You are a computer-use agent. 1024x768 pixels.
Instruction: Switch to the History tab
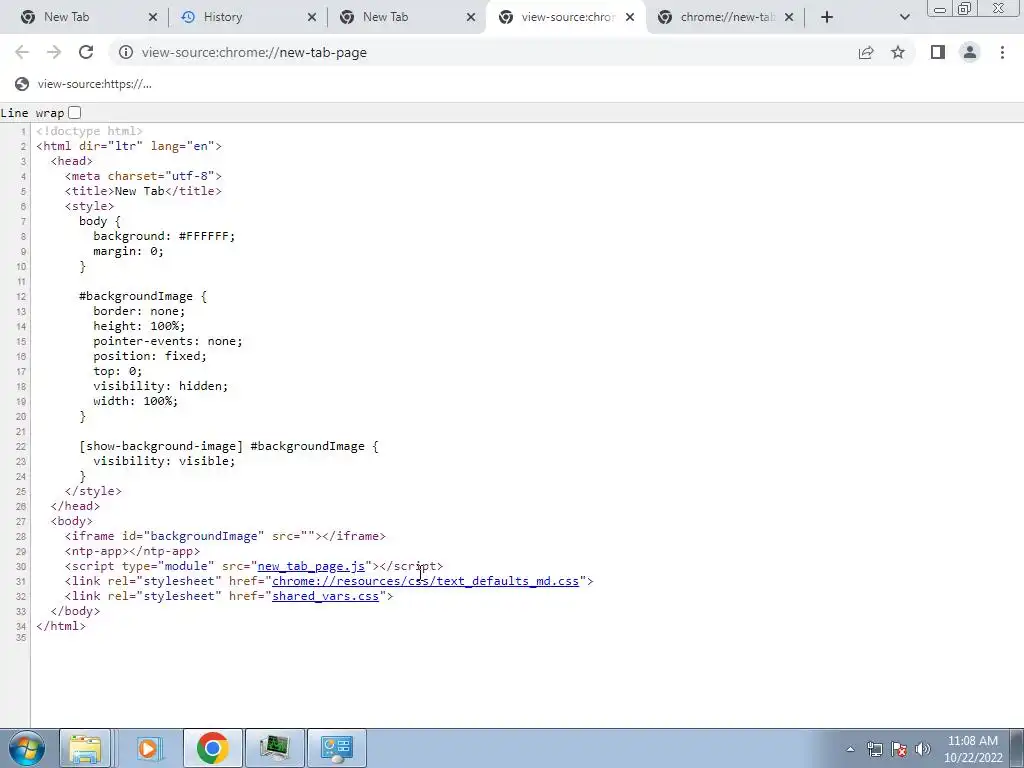tap(245, 17)
